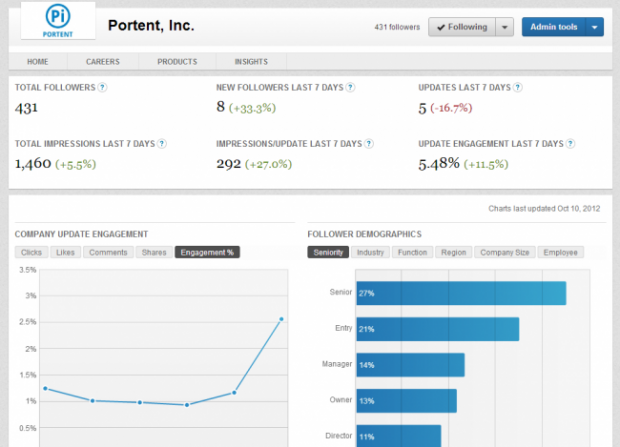Show Likes in engagement chart

click(x=65, y=252)
